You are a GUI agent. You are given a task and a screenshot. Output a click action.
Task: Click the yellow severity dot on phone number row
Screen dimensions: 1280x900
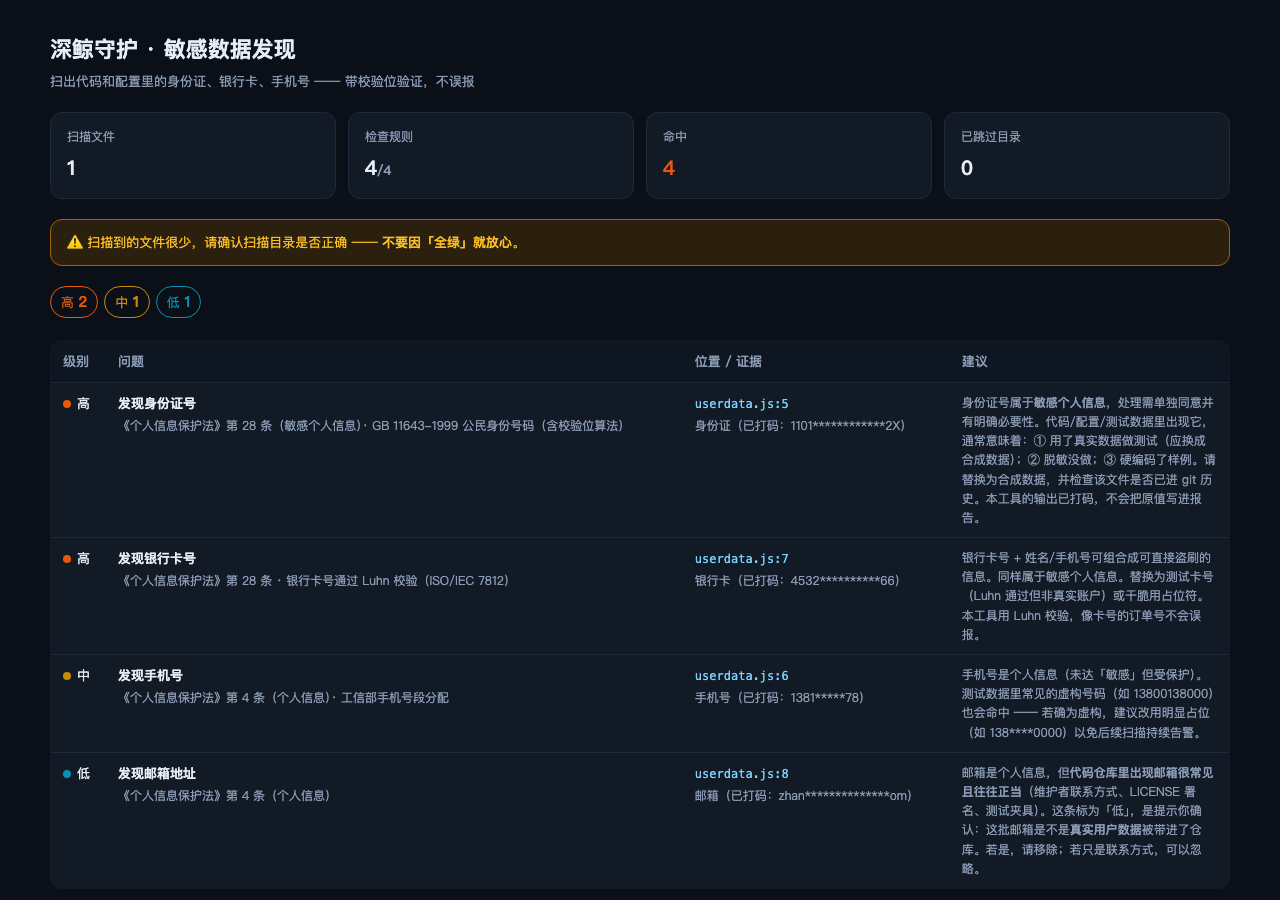tap(67, 676)
